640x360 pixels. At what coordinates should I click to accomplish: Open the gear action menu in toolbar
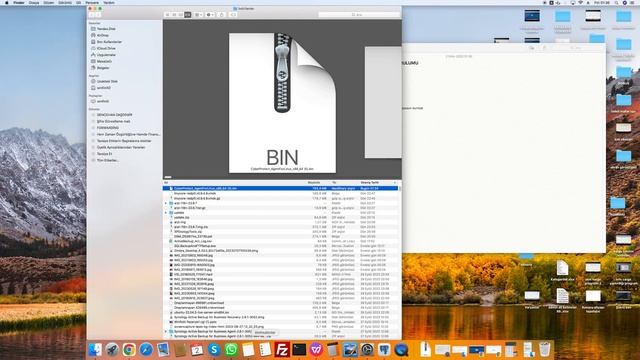click(x=210, y=15)
